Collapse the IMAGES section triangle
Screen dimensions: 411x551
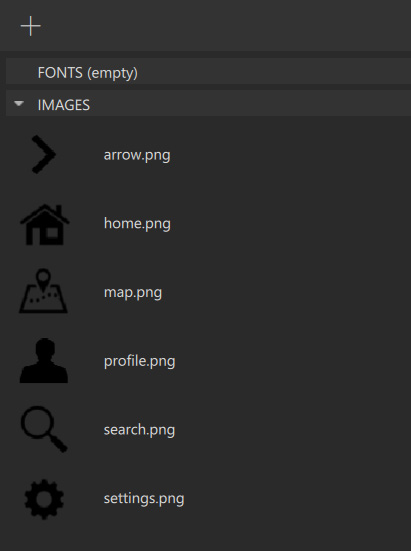[19, 103]
